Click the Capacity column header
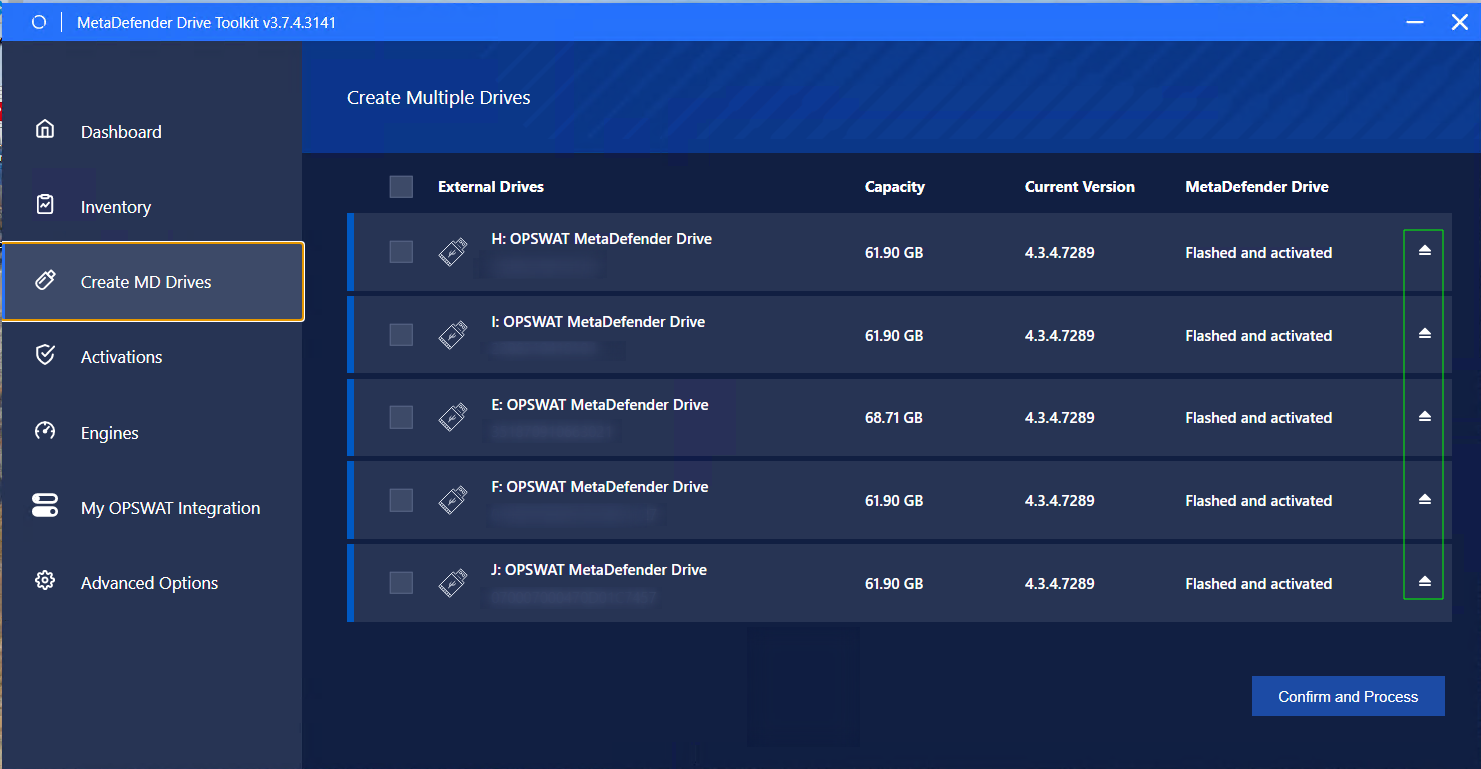The width and height of the screenshot is (1481, 769). [x=895, y=187]
